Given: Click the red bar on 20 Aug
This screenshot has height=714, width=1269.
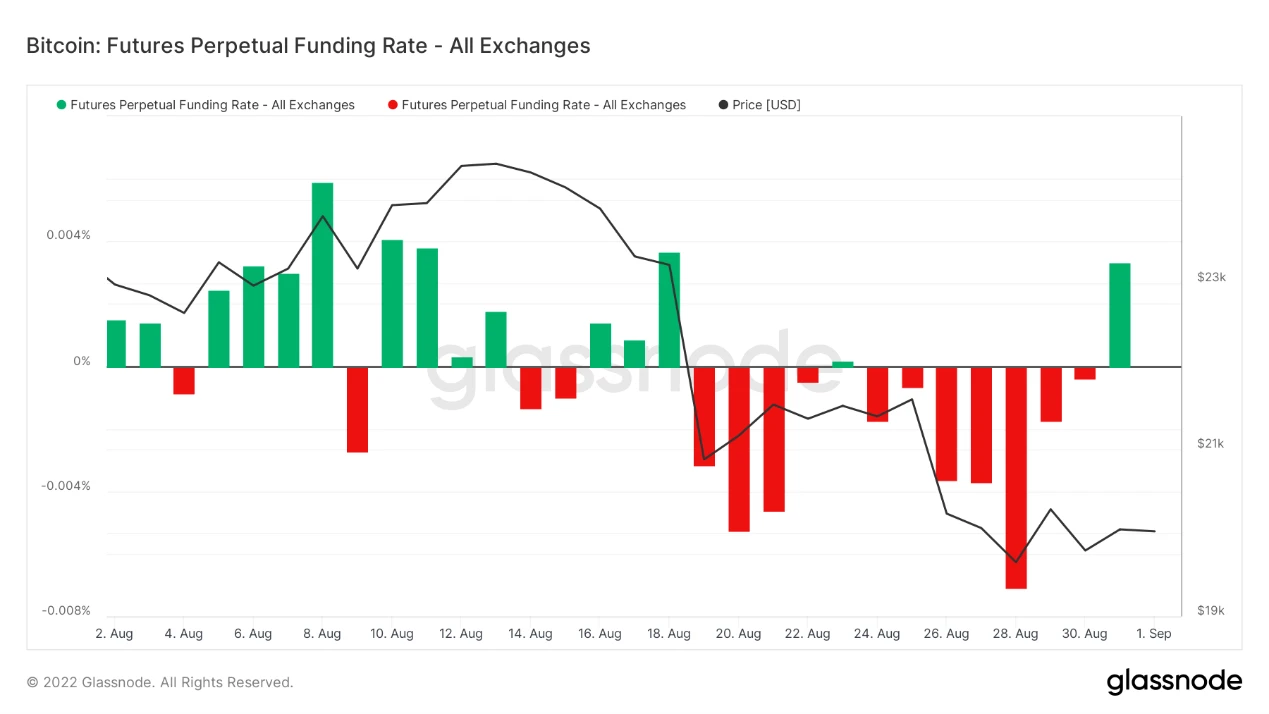Looking at the screenshot, I should (x=739, y=449).
